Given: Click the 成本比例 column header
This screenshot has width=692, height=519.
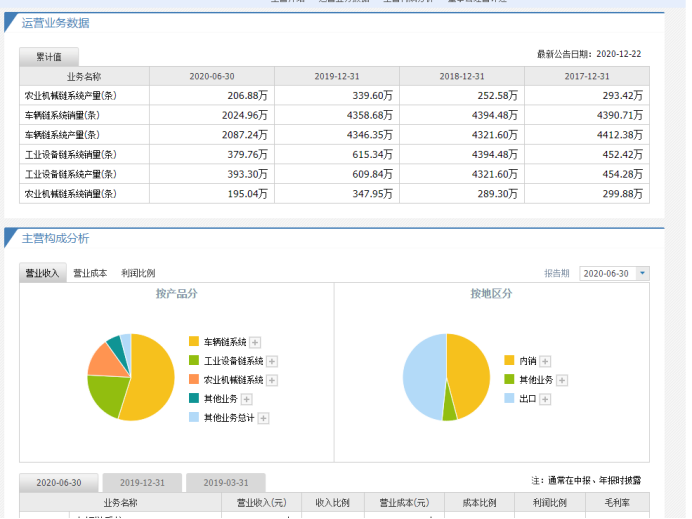Looking at the screenshot, I should [480, 503].
